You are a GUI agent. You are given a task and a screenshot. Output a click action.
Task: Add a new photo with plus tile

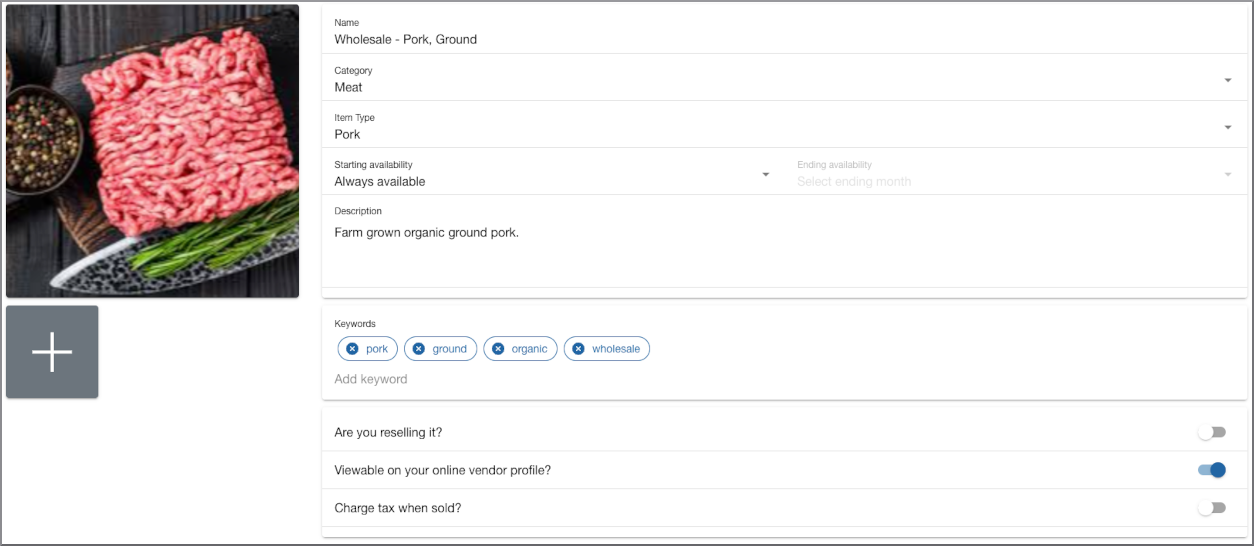[x=52, y=352]
